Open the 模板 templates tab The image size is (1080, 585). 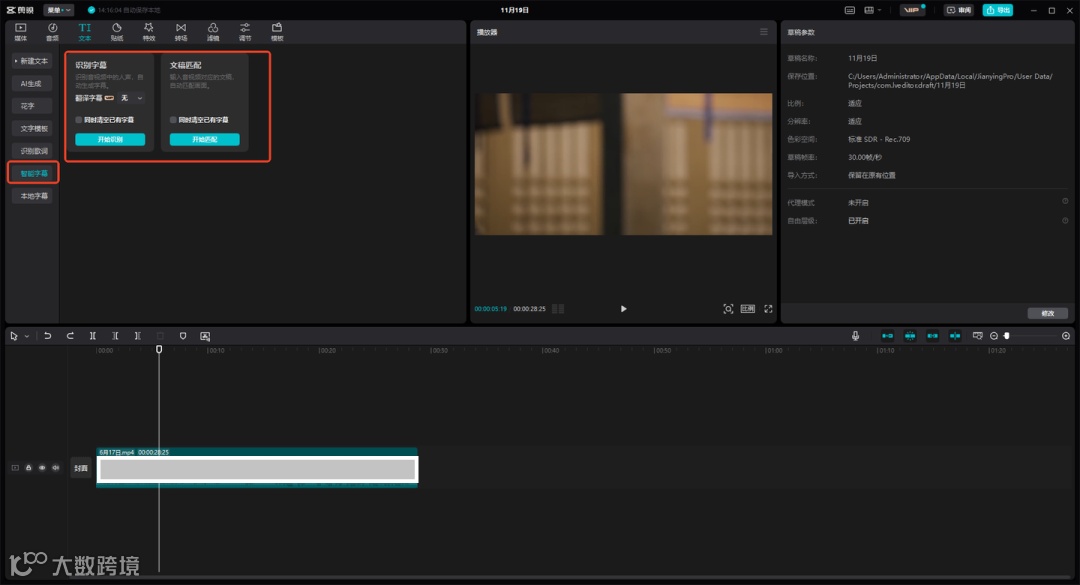[x=277, y=32]
